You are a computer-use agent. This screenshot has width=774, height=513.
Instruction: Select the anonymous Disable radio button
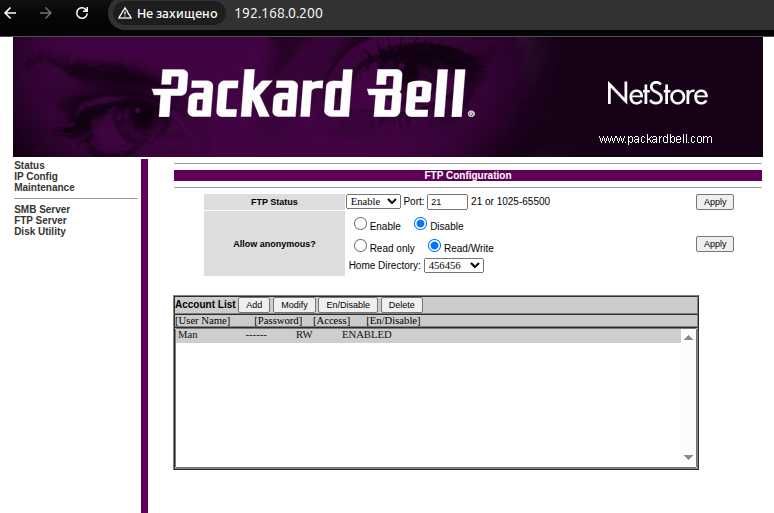pyautogui.click(x=421, y=224)
